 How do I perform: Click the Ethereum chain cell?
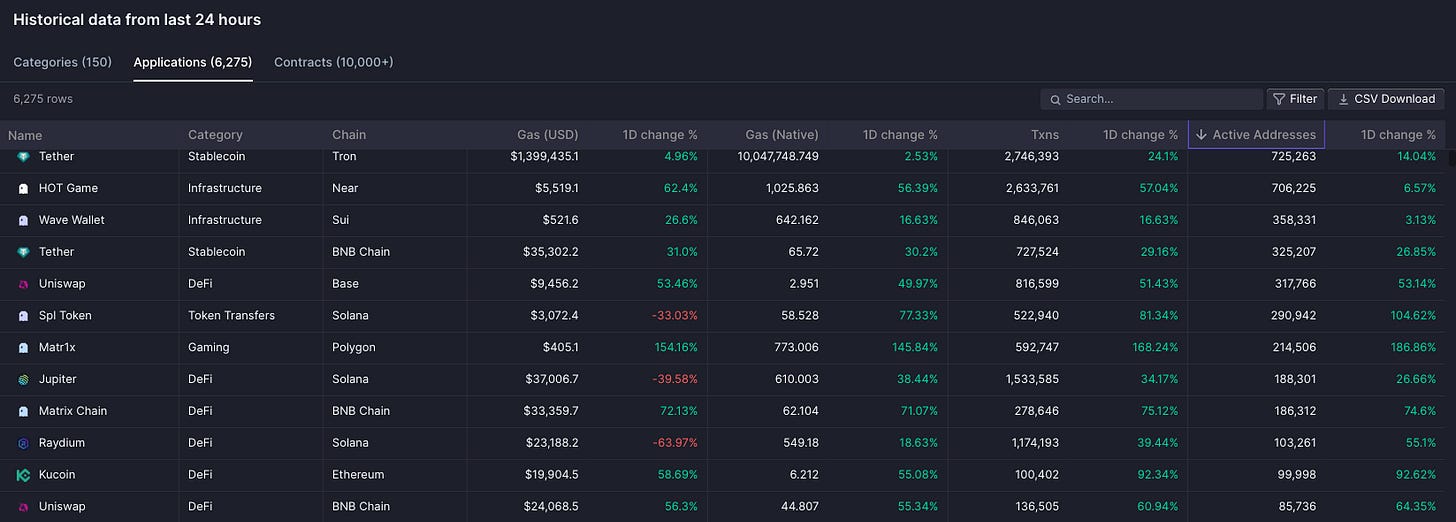coord(358,475)
